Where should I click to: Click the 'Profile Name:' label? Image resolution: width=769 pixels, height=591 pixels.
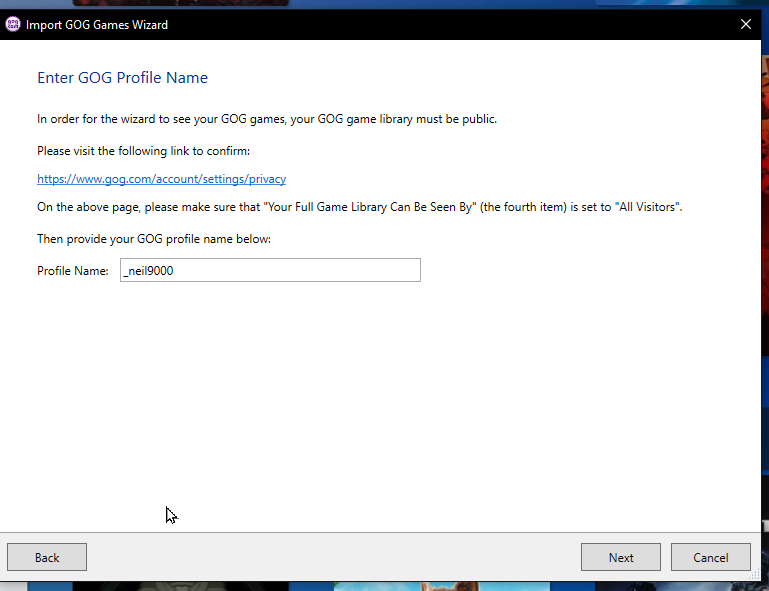[73, 271]
